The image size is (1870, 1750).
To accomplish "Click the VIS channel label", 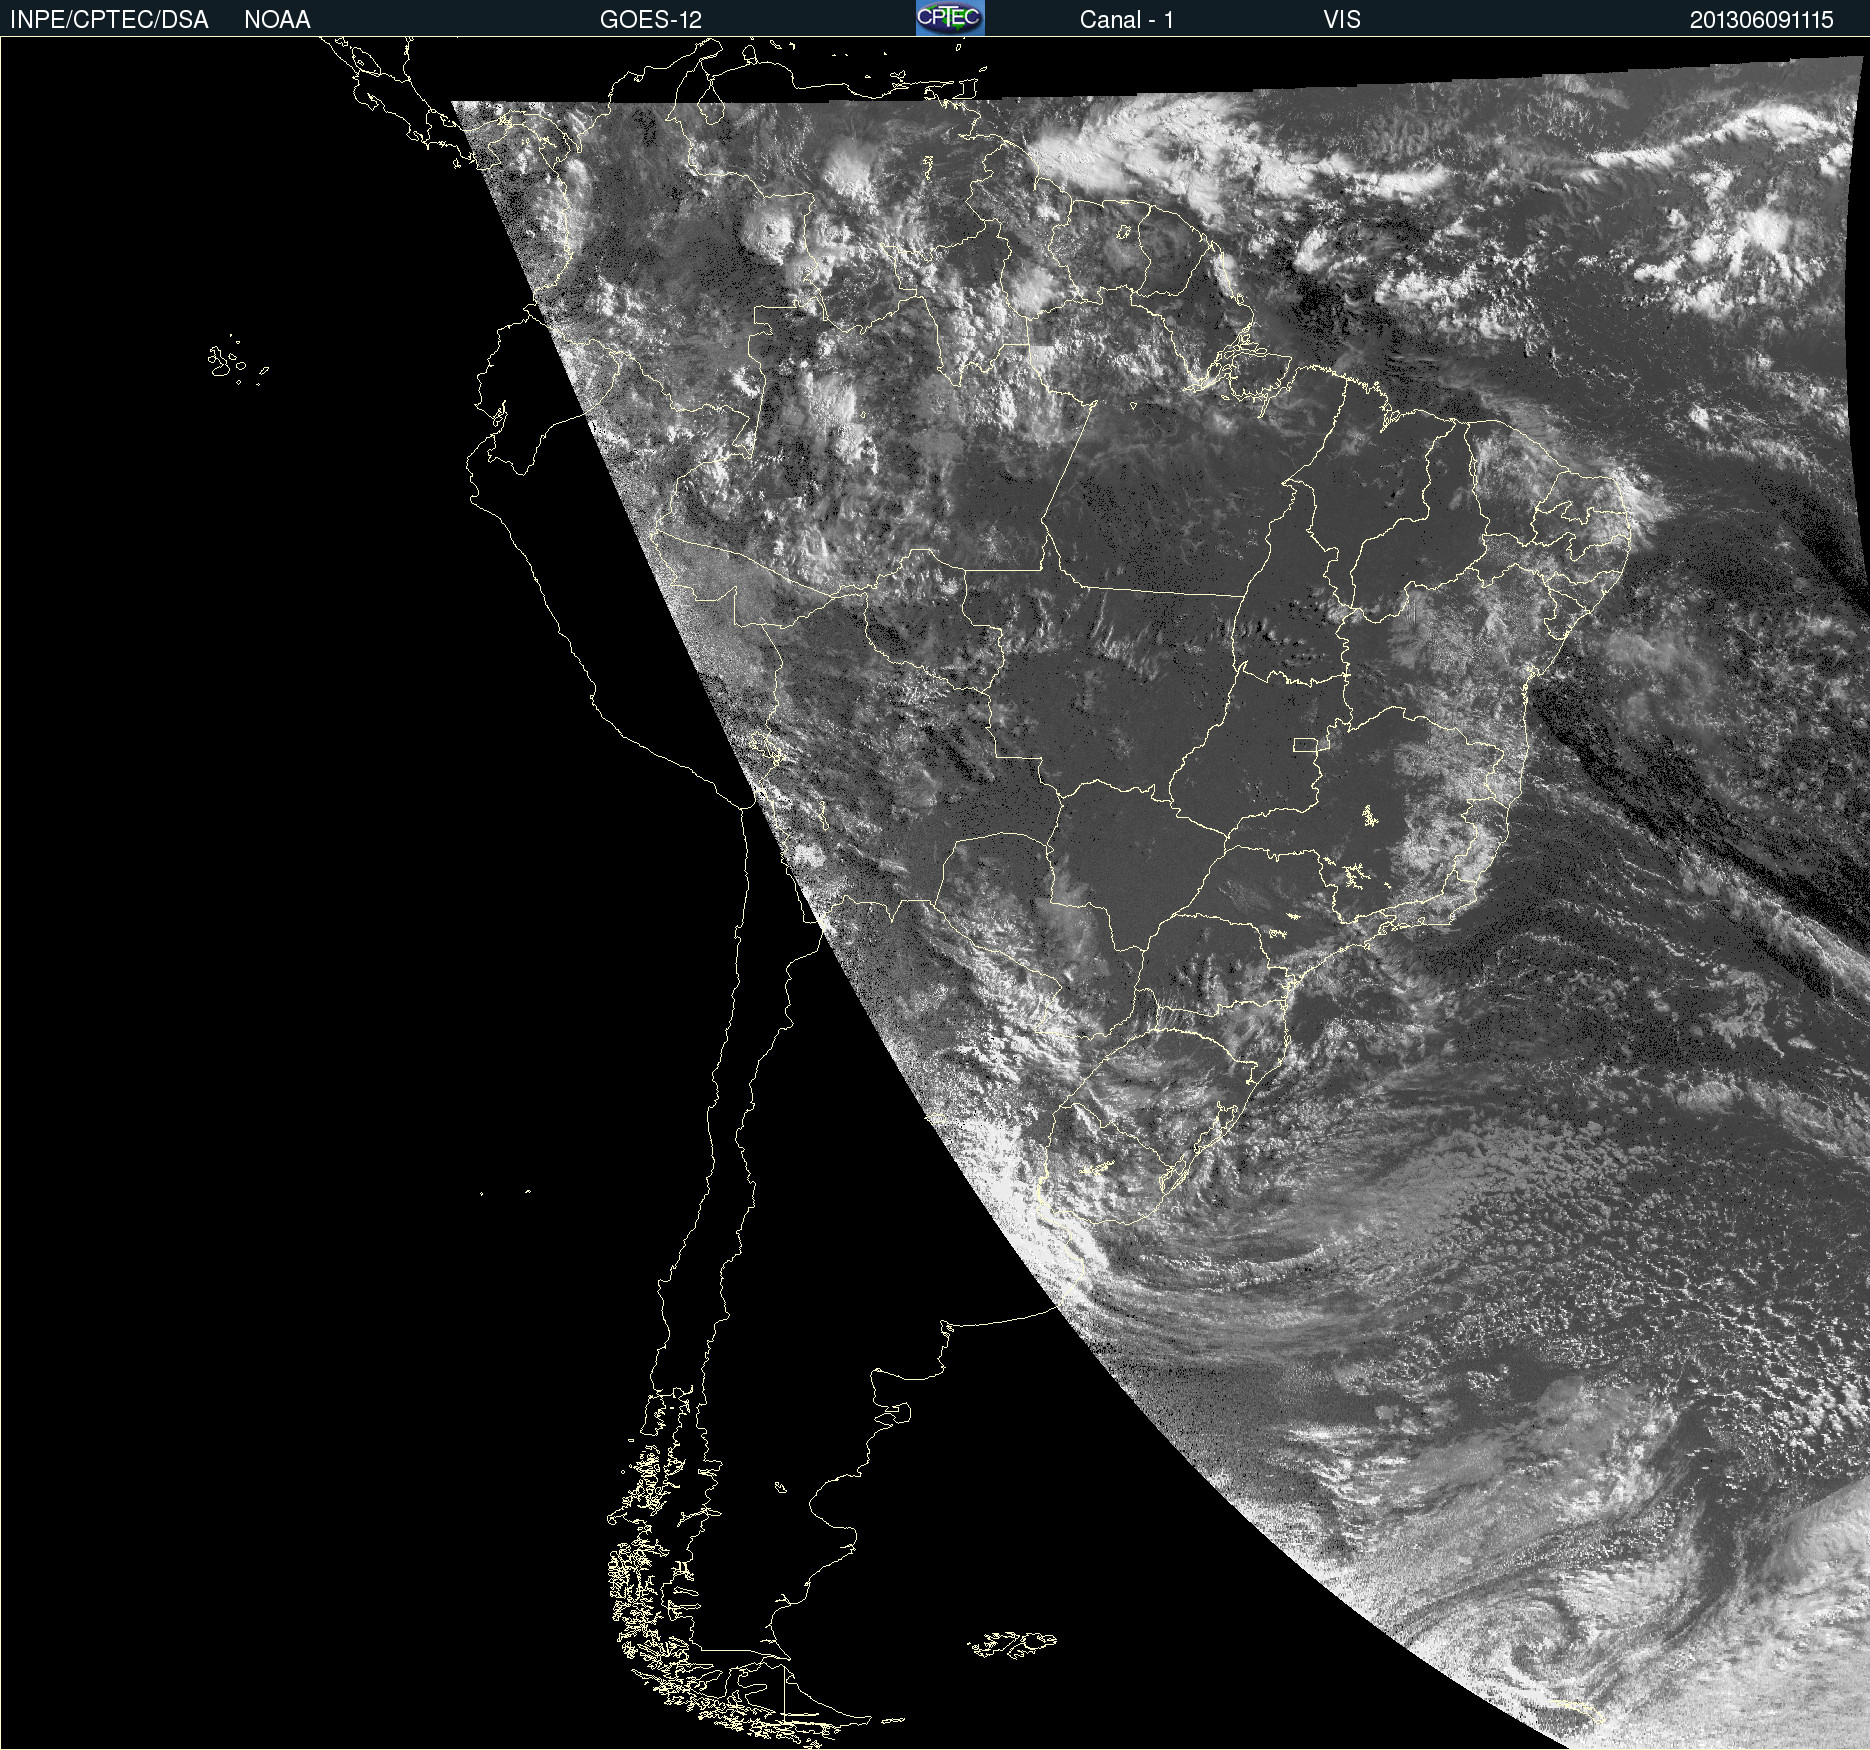I will [1342, 20].
